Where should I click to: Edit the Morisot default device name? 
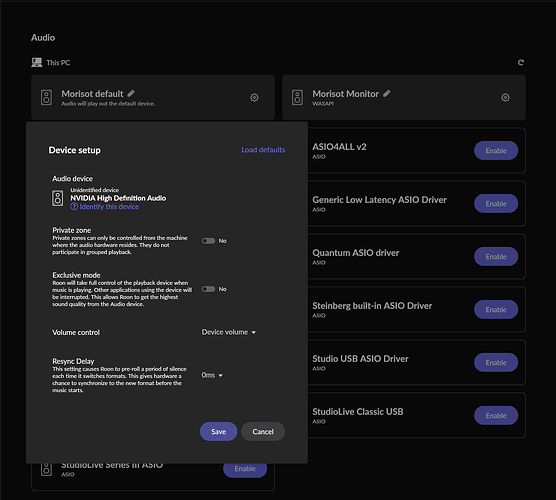131,94
